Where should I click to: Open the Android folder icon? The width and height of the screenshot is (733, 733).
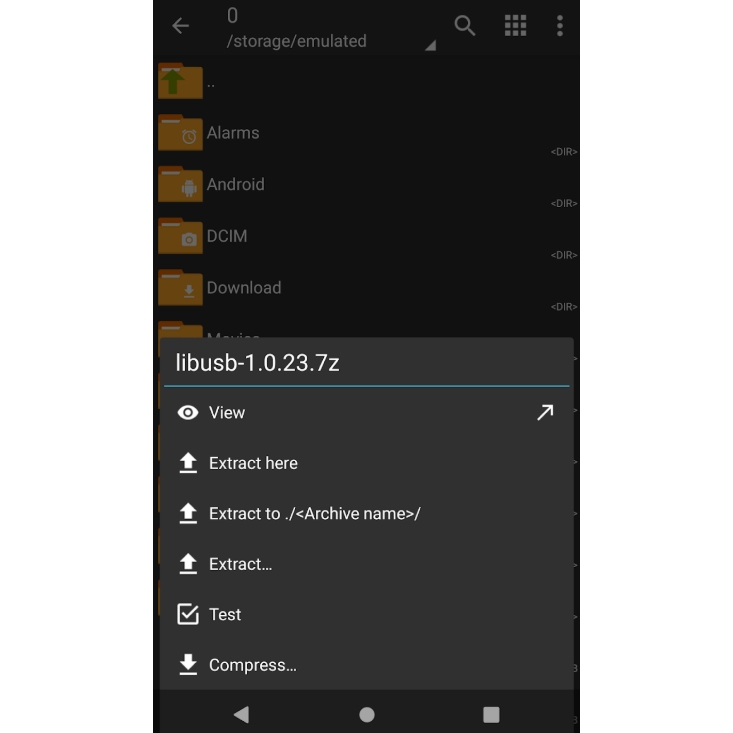point(180,184)
